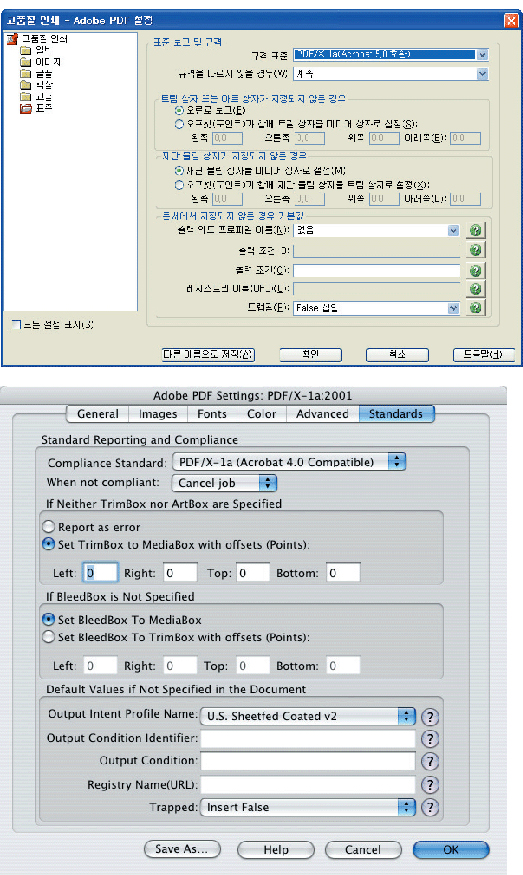Select first bleed box radio in Korean dialog
Viewport: 523px width, 875px height.
[x=179, y=171]
